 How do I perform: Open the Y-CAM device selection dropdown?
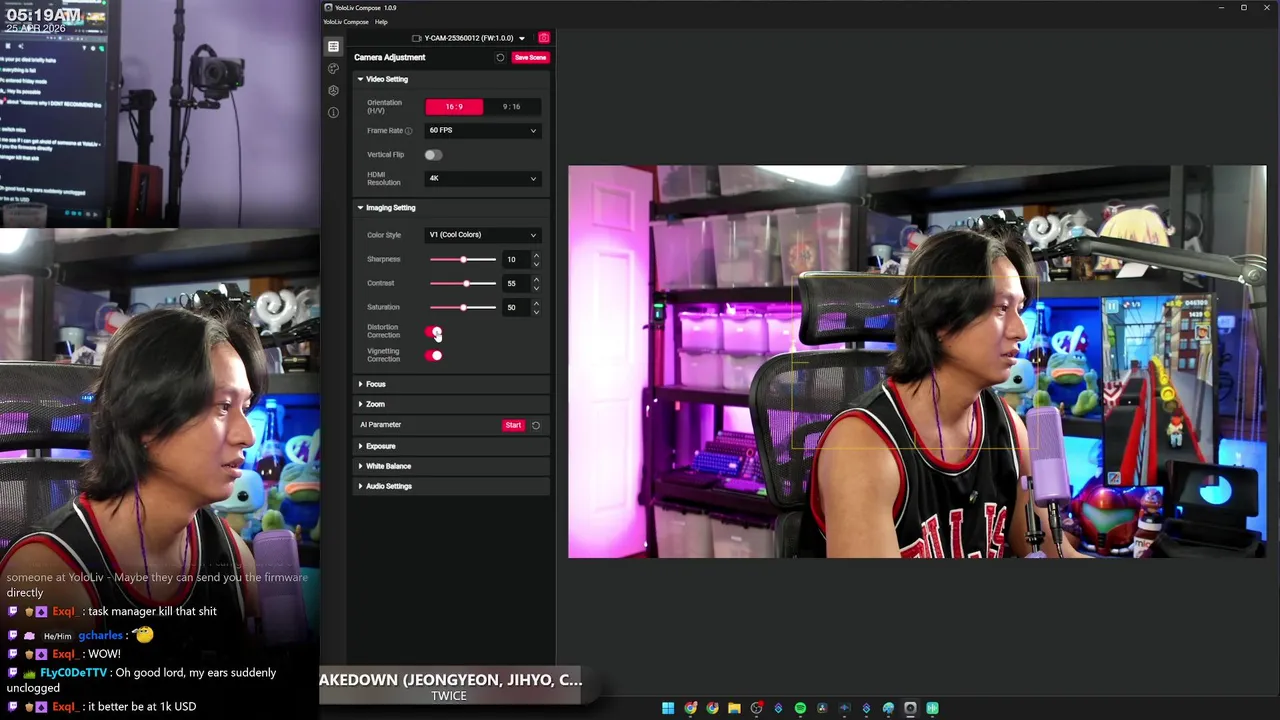click(x=470, y=38)
